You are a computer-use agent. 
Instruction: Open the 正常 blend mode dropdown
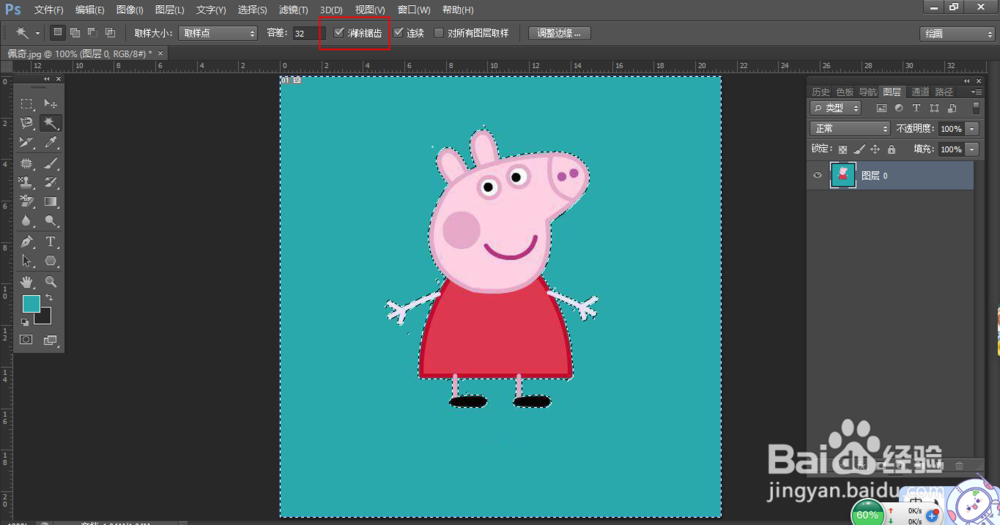(849, 129)
